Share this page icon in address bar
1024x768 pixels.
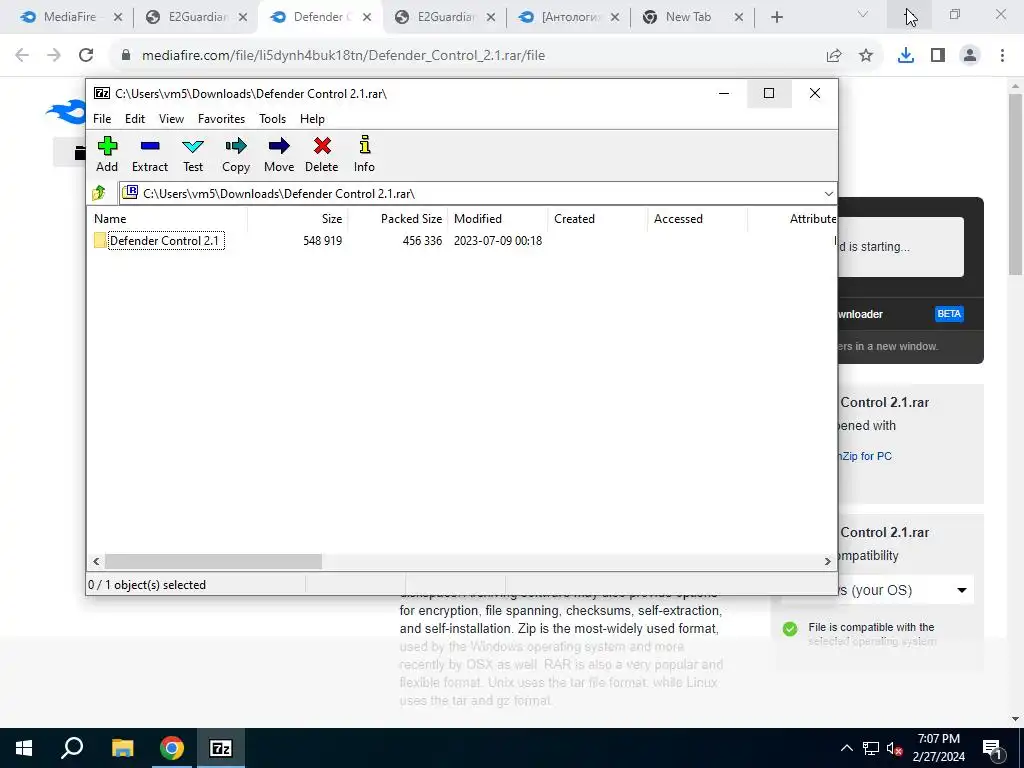pos(834,56)
